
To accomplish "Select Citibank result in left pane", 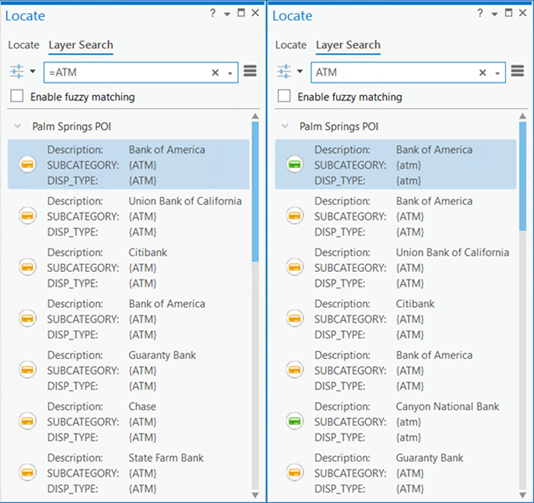I will coord(128,268).
